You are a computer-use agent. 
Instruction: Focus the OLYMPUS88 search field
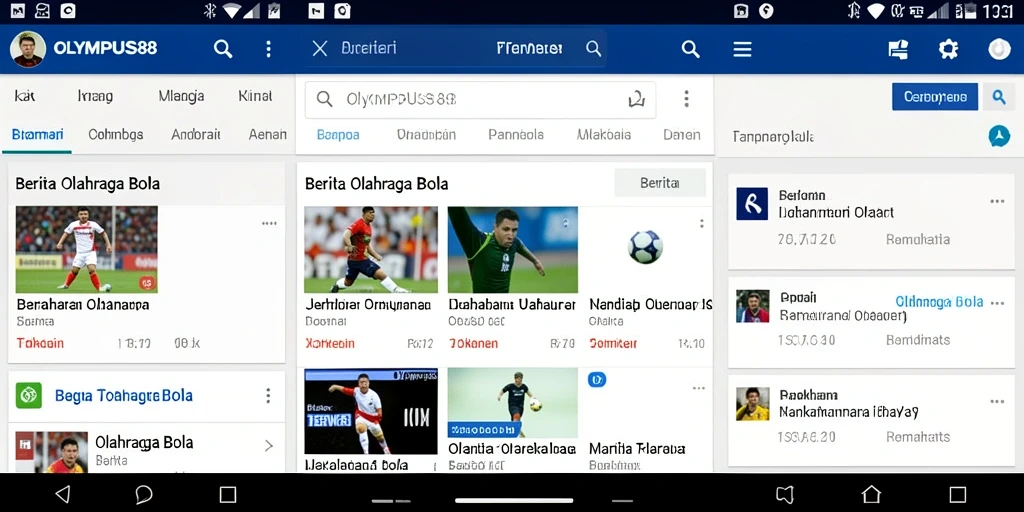(x=481, y=99)
